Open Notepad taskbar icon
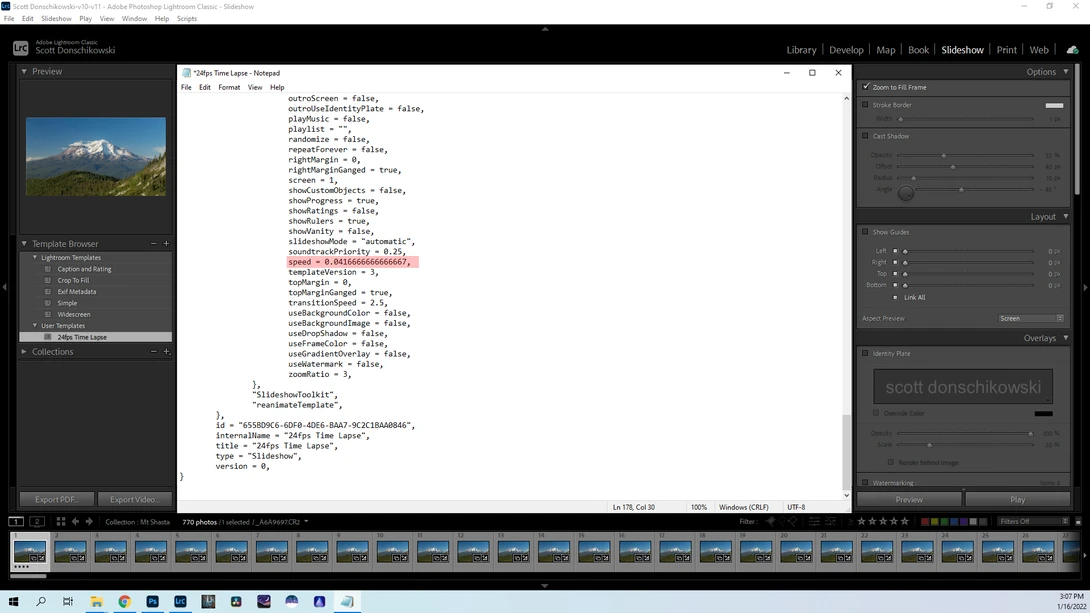The height and width of the screenshot is (613, 1090). click(347, 601)
